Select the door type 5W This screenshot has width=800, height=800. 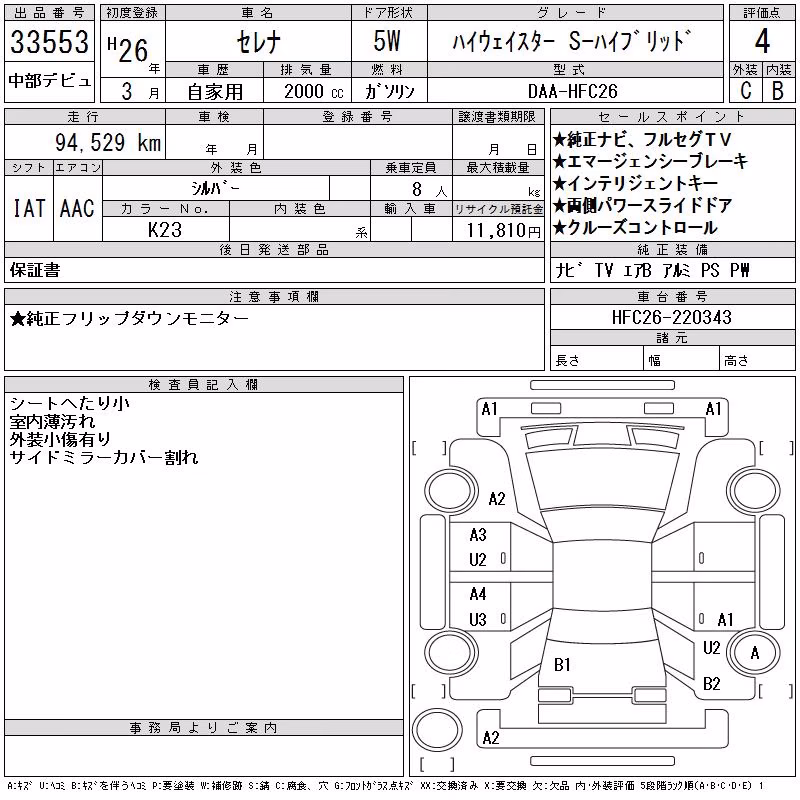pos(387,41)
